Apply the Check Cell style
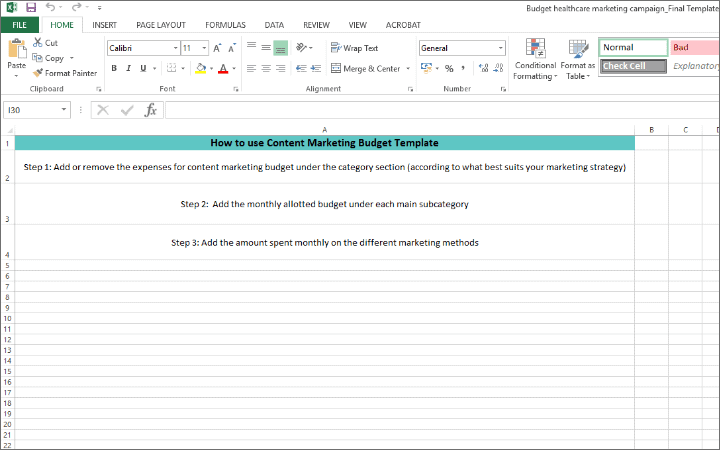The width and height of the screenshot is (720, 450). tap(632, 66)
